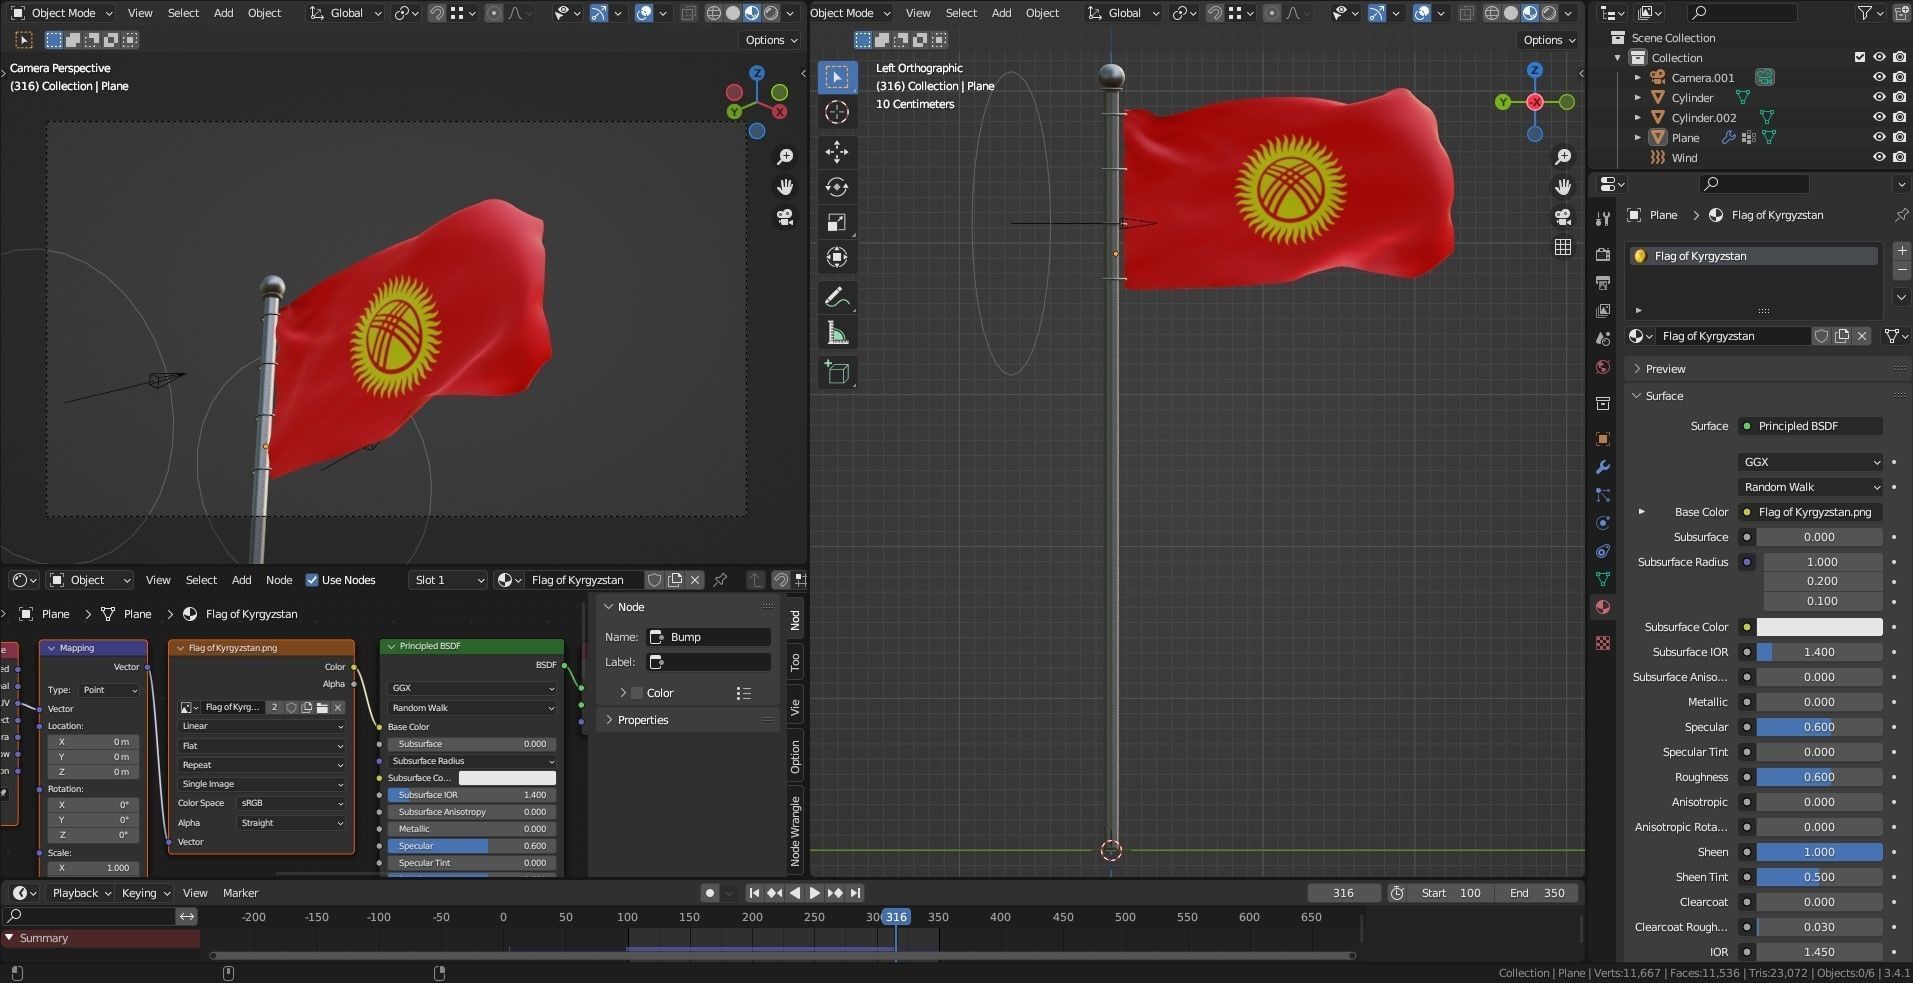Open Modifier properties wrench tab

pos(1603,467)
